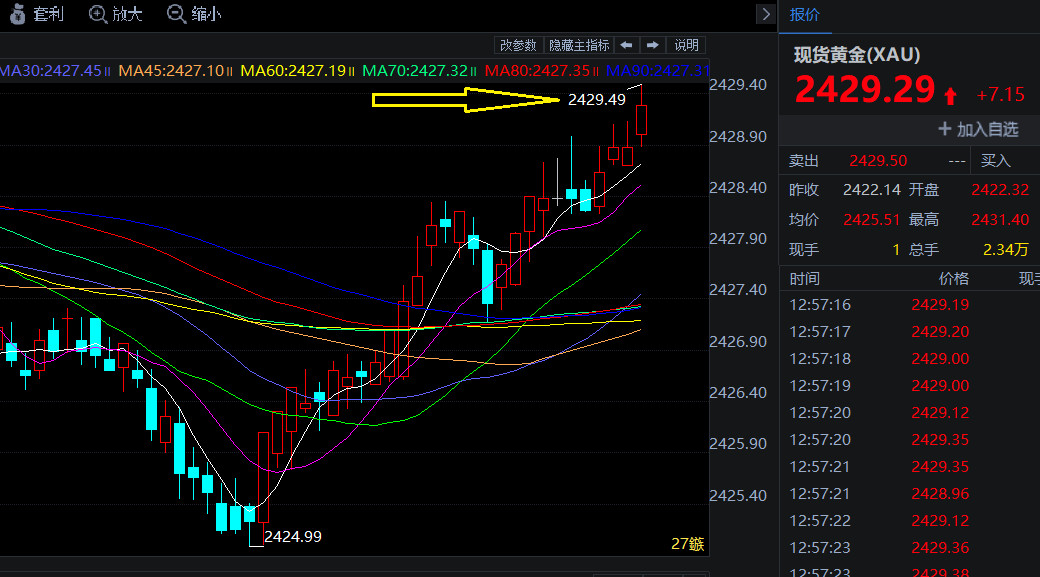Image resolution: width=1040 pixels, height=577 pixels.
Task: Click the left arrow chart navigation button
Action: click(x=626, y=45)
